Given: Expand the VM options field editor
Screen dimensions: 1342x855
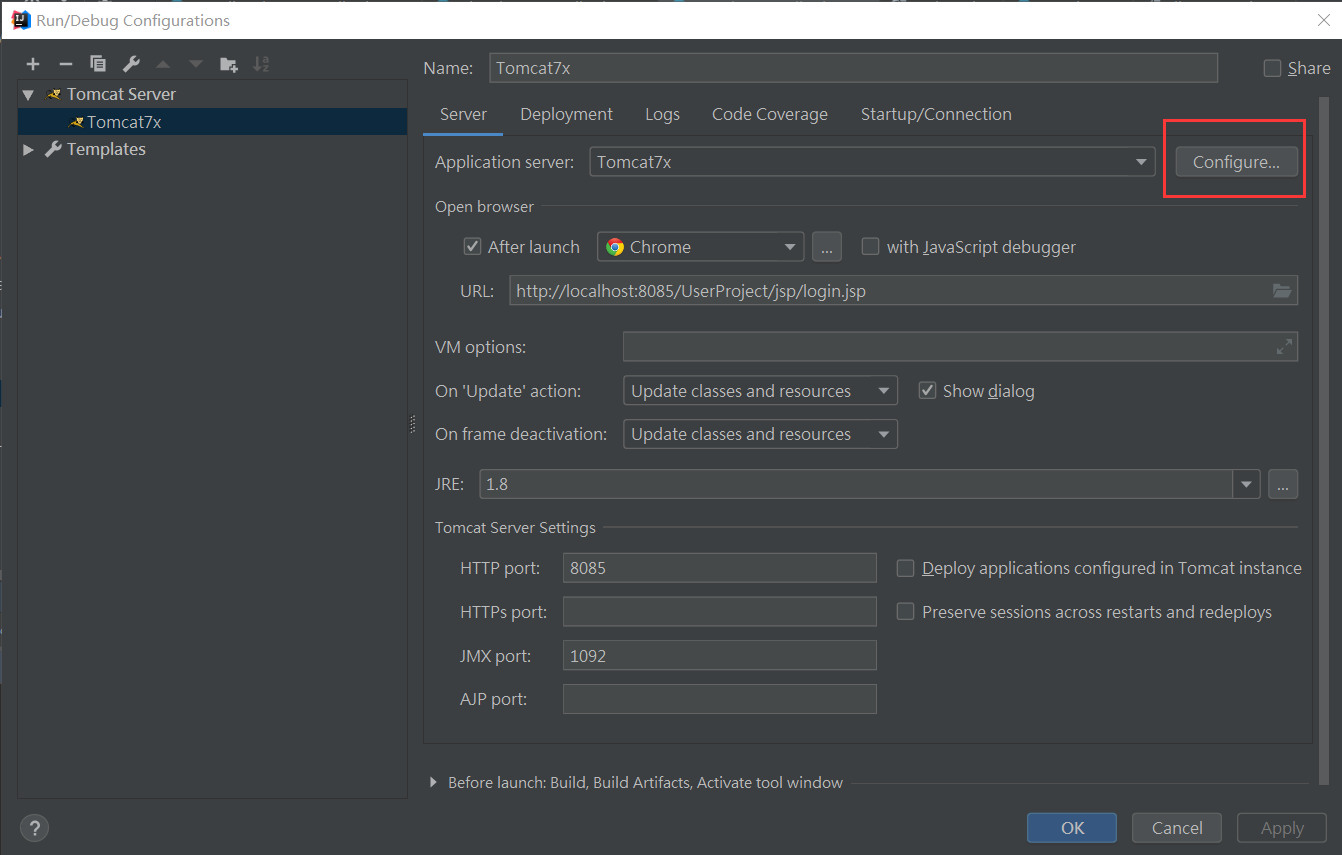Looking at the screenshot, I should (1284, 347).
